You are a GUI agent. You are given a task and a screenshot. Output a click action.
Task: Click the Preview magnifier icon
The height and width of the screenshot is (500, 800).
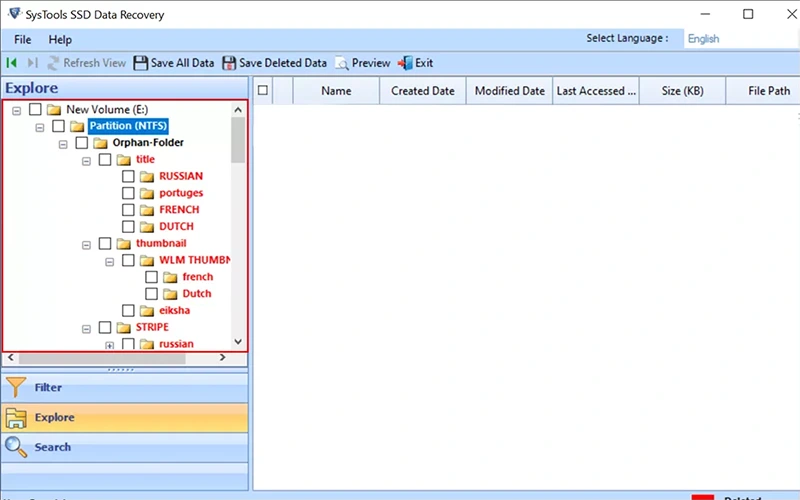[x=342, y=63]
